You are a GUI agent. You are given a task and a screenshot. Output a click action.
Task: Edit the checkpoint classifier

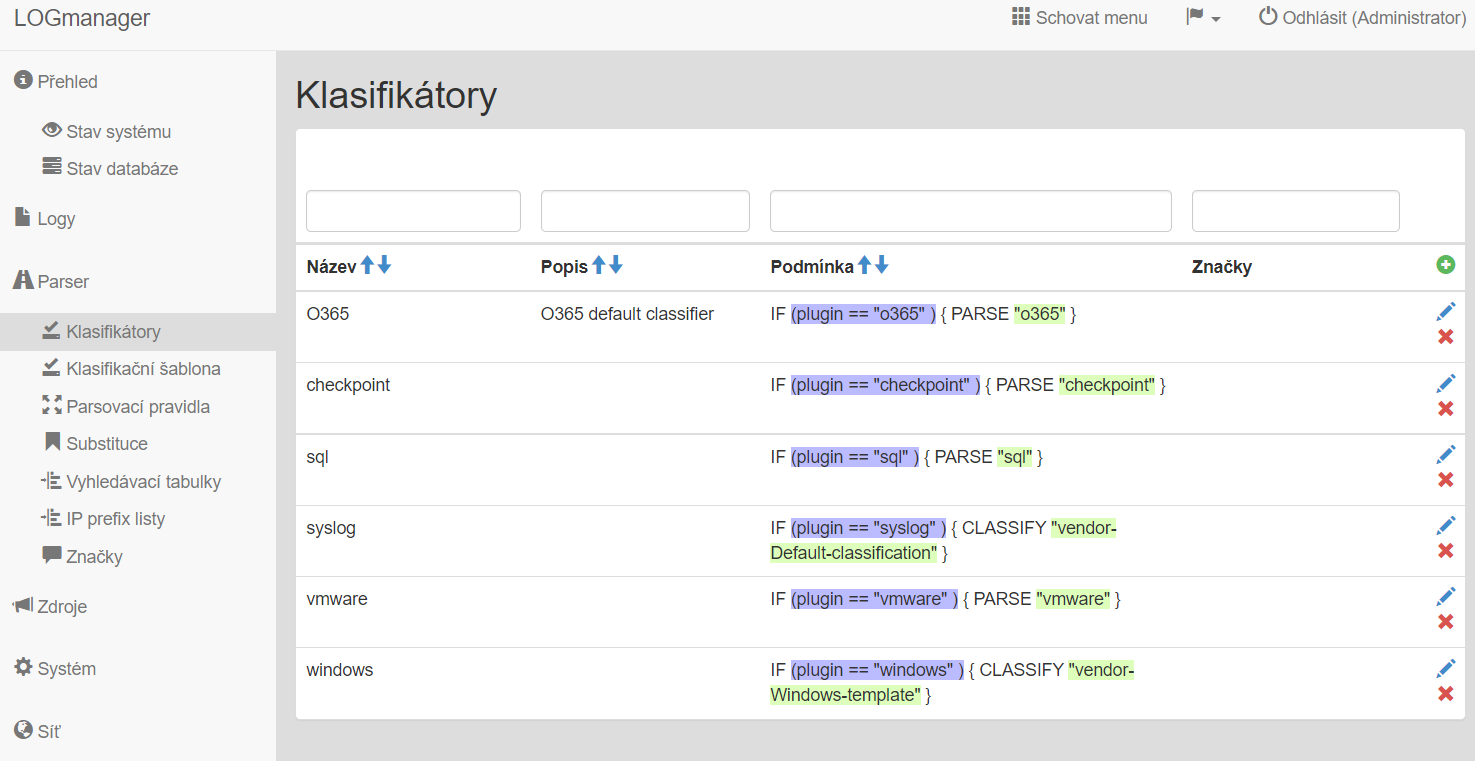[1445, 383]
